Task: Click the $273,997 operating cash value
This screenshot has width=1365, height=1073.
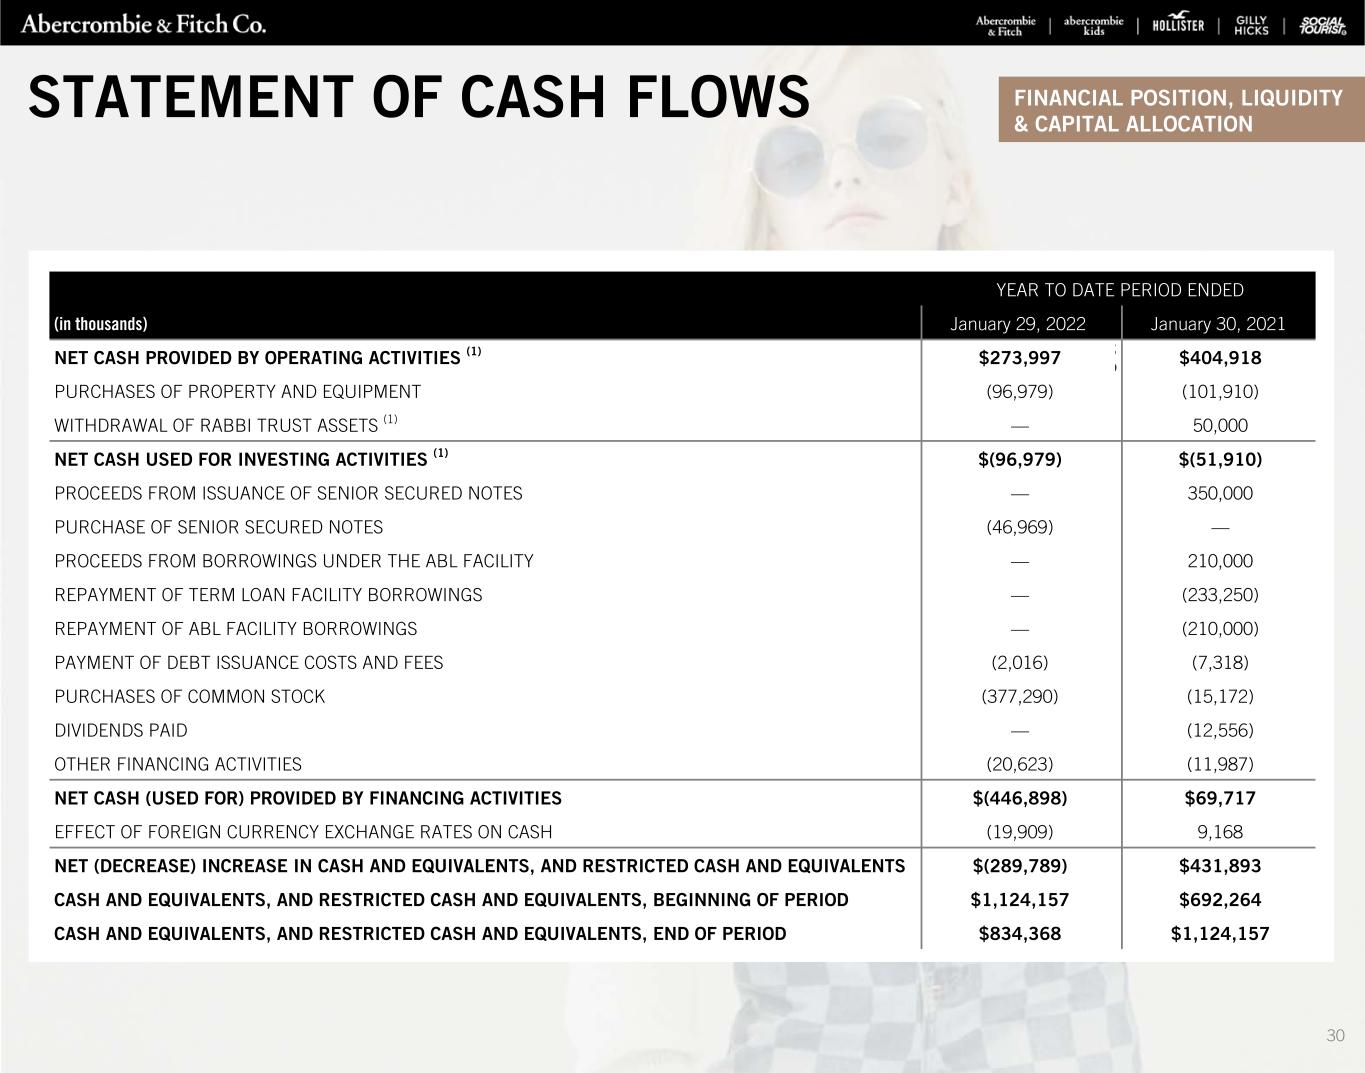Action: click(x=1019, y=358)
